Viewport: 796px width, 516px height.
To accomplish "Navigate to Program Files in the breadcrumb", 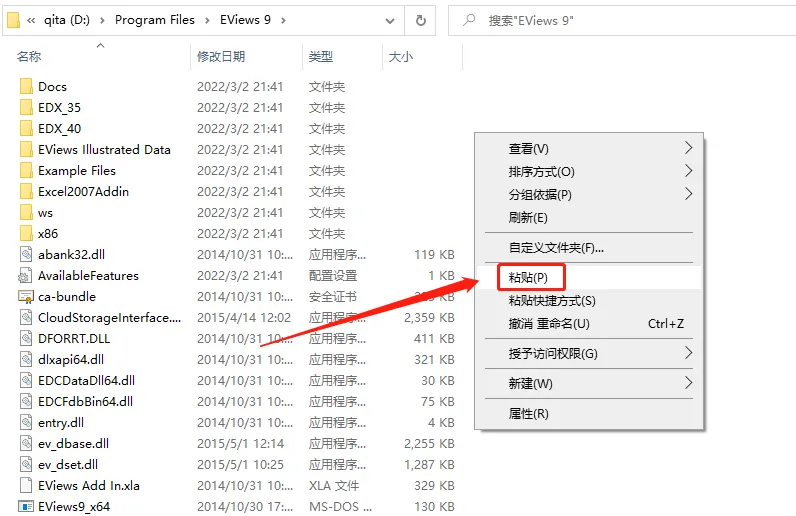I will click(155, 20).
